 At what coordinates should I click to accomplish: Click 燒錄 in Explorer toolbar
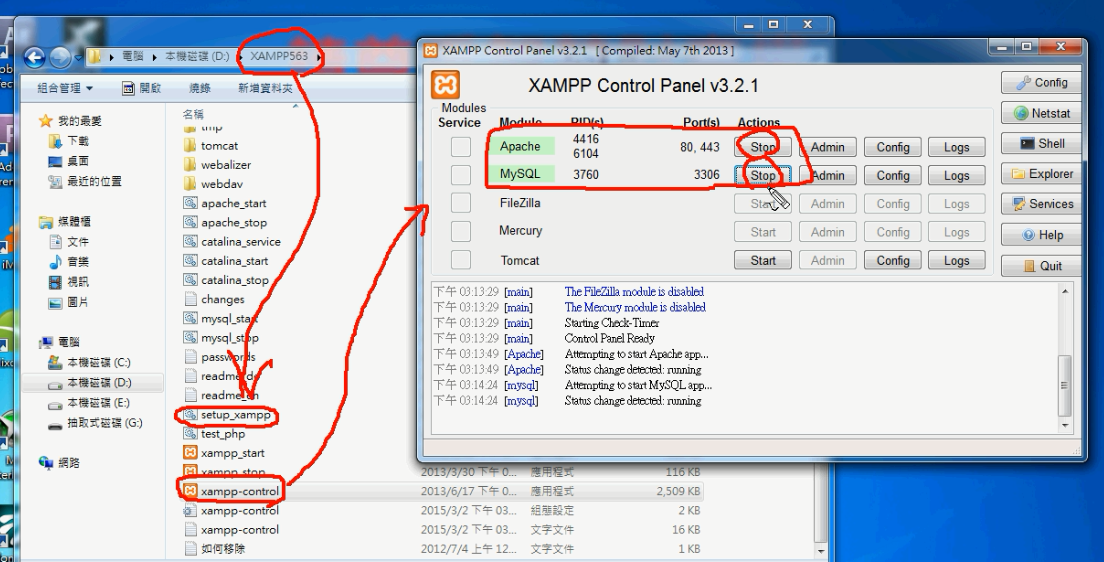[200, 88]
